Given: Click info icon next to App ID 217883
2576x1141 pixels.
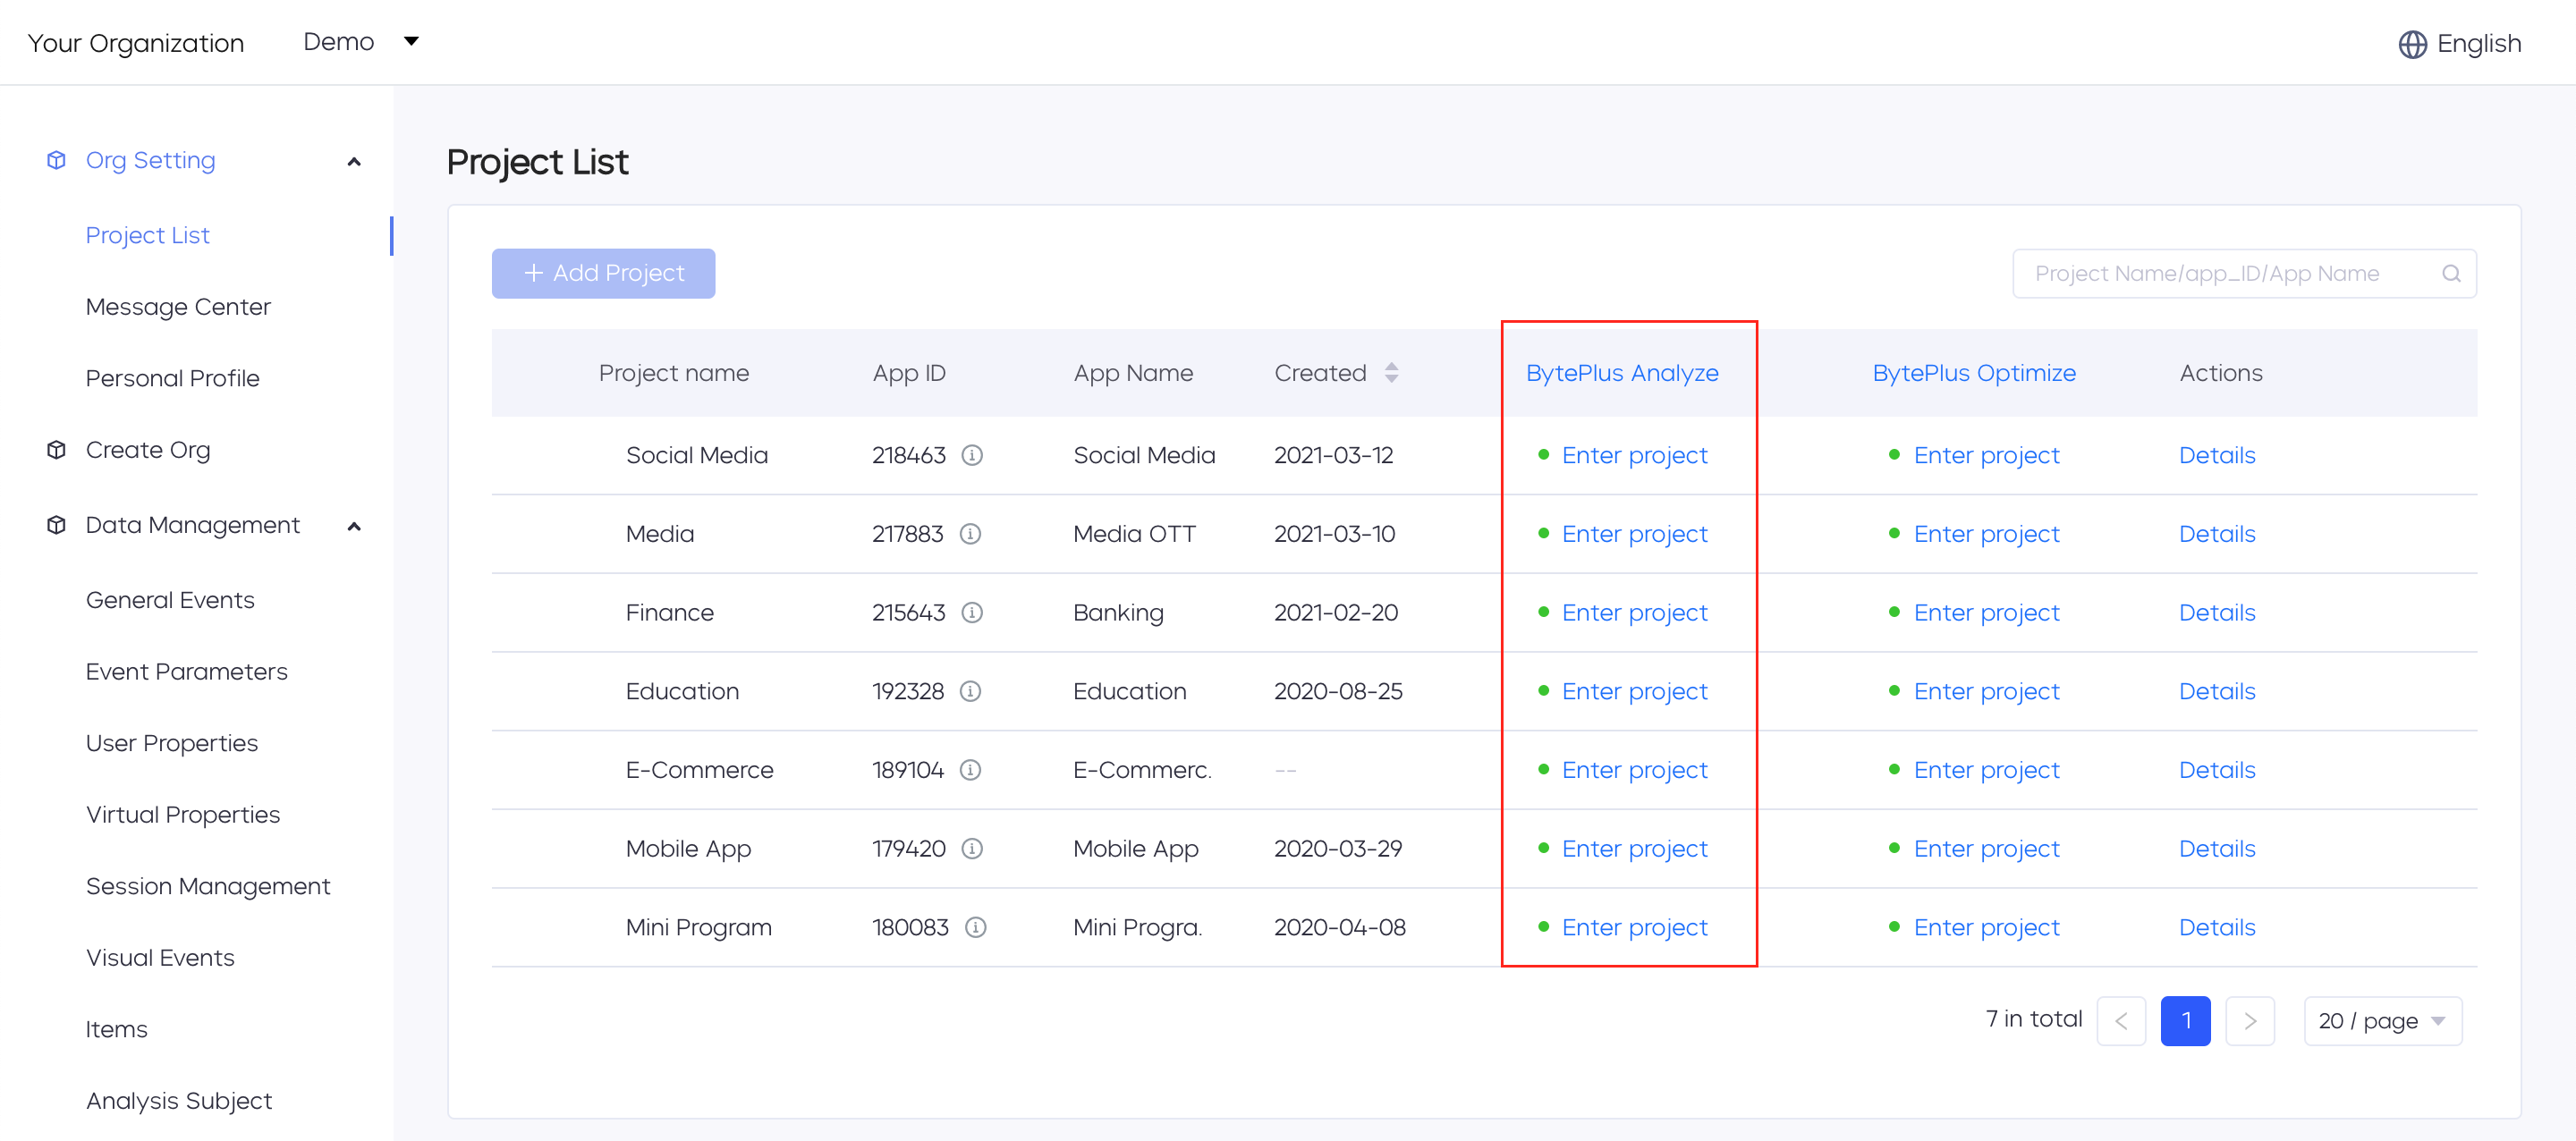Looking at the screenshot, I should click(x=970, y=534).
